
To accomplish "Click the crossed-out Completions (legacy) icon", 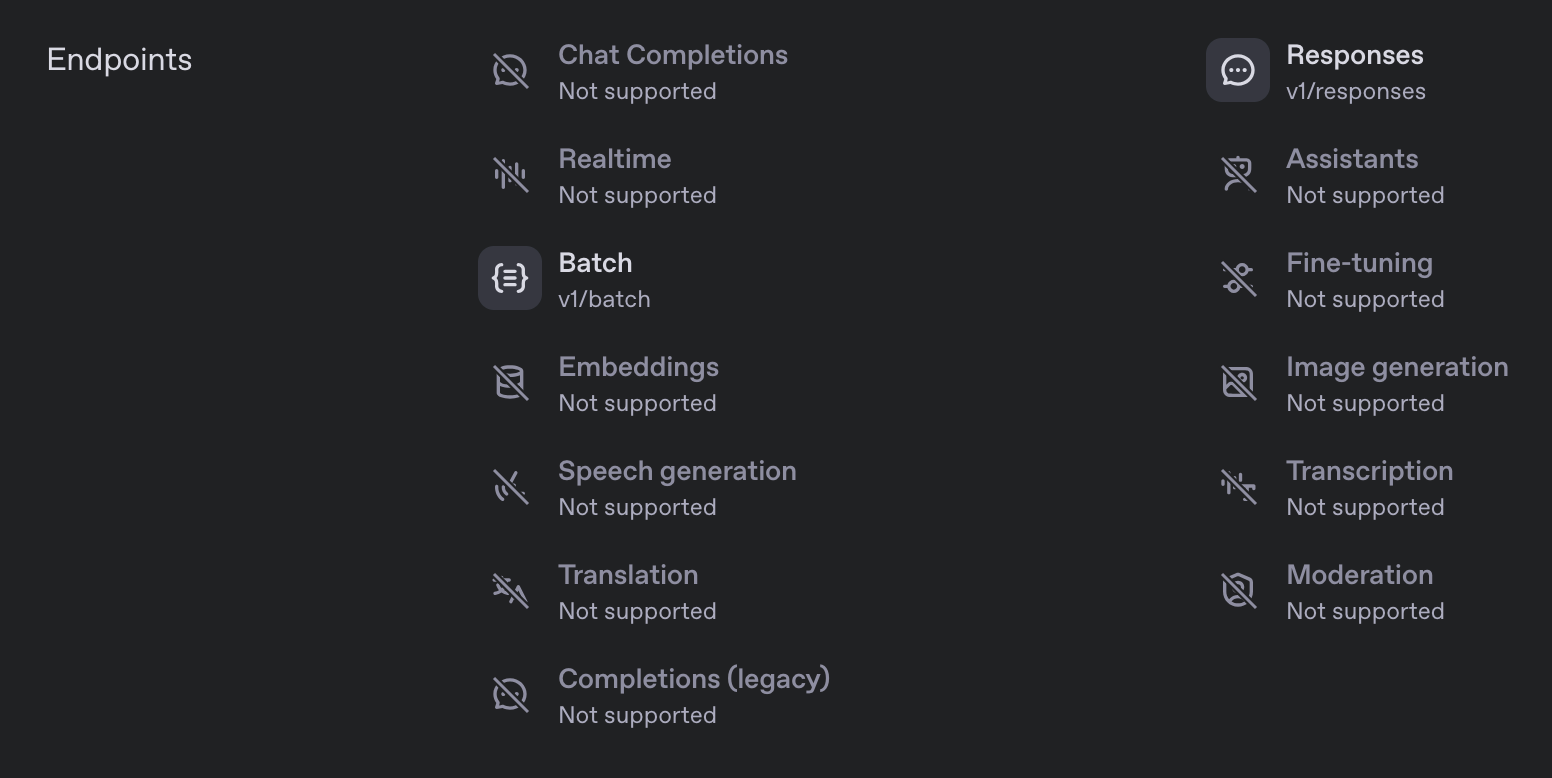I will tap(510, 694).
